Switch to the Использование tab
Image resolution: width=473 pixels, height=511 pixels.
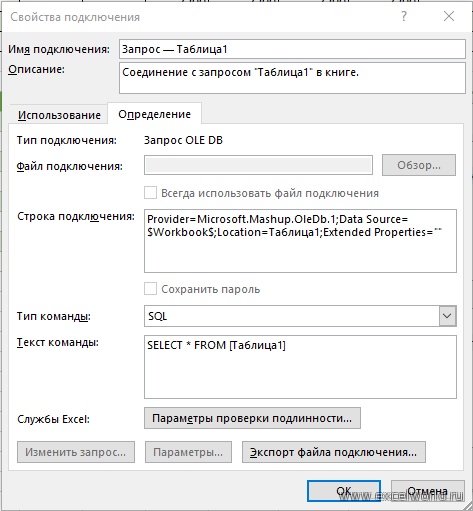pyautogui.click(x=59, y=115)
